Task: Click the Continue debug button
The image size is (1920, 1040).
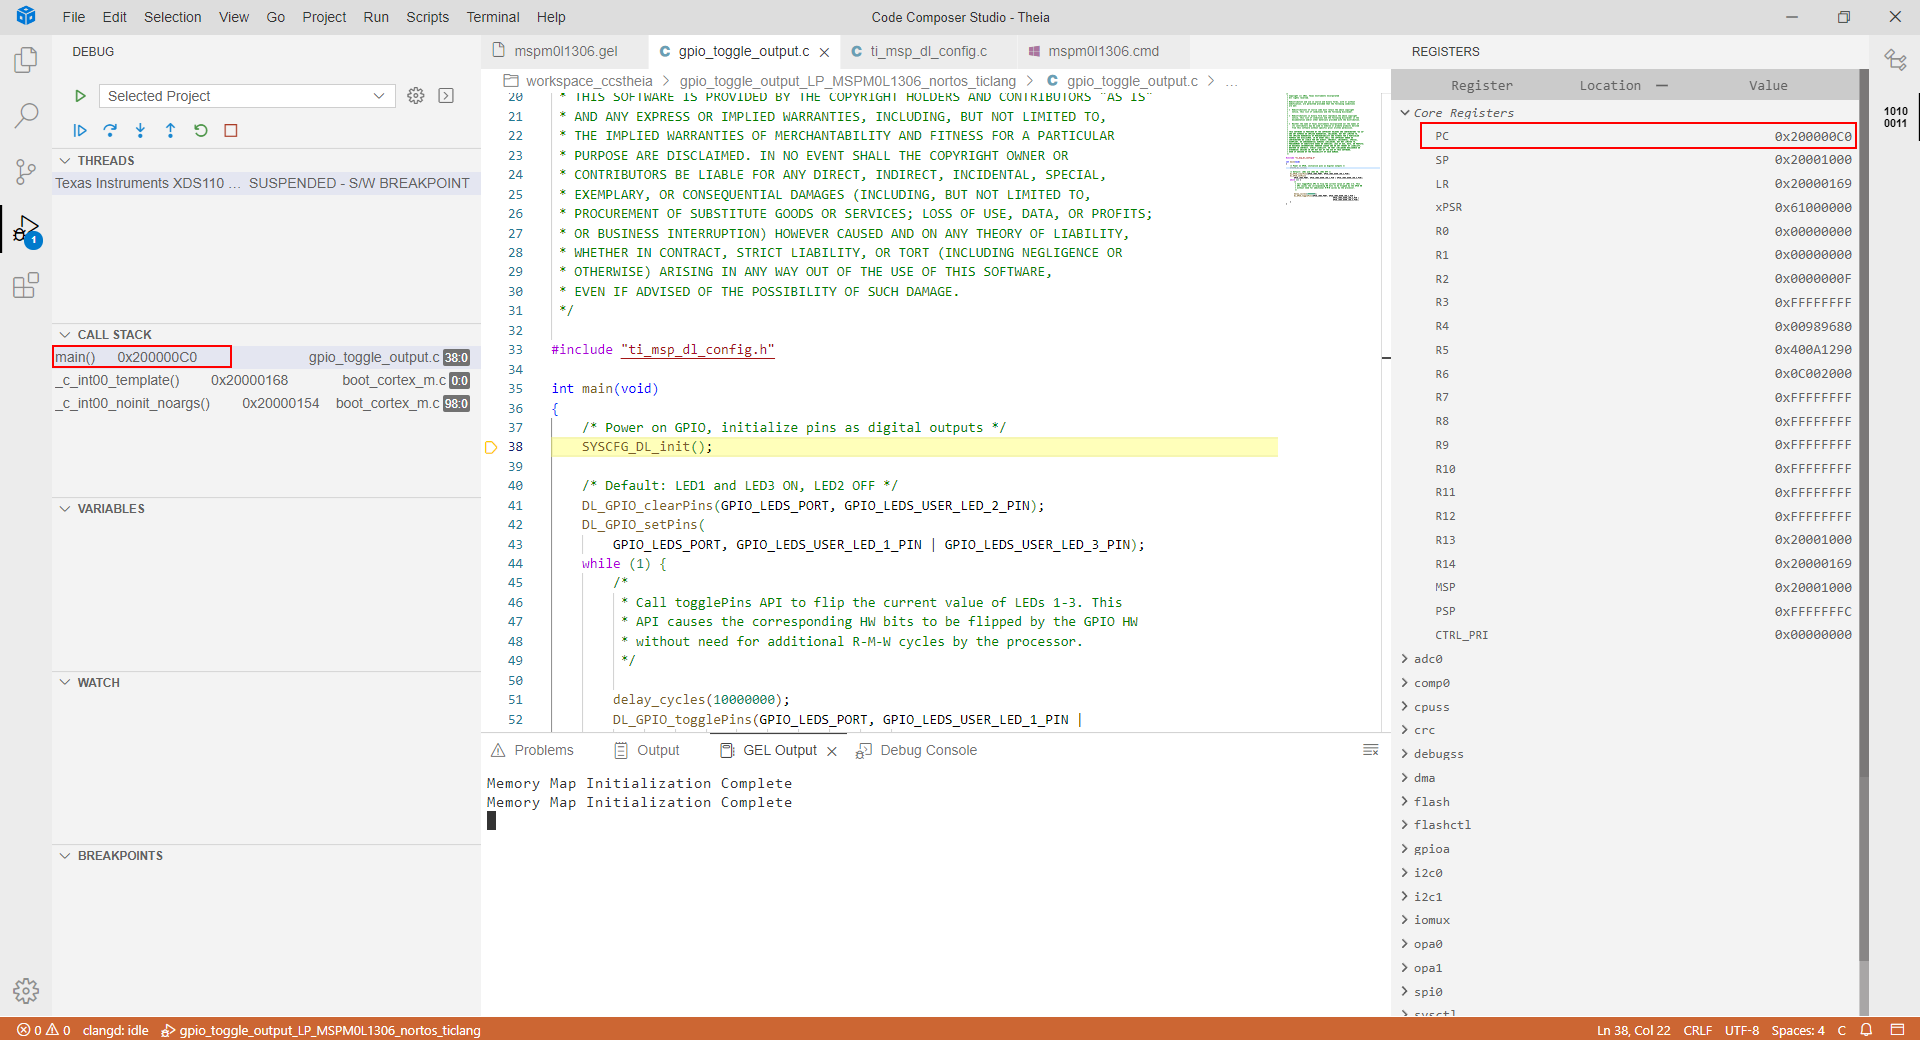Action: pyautogui.click(x=80, y=130)
